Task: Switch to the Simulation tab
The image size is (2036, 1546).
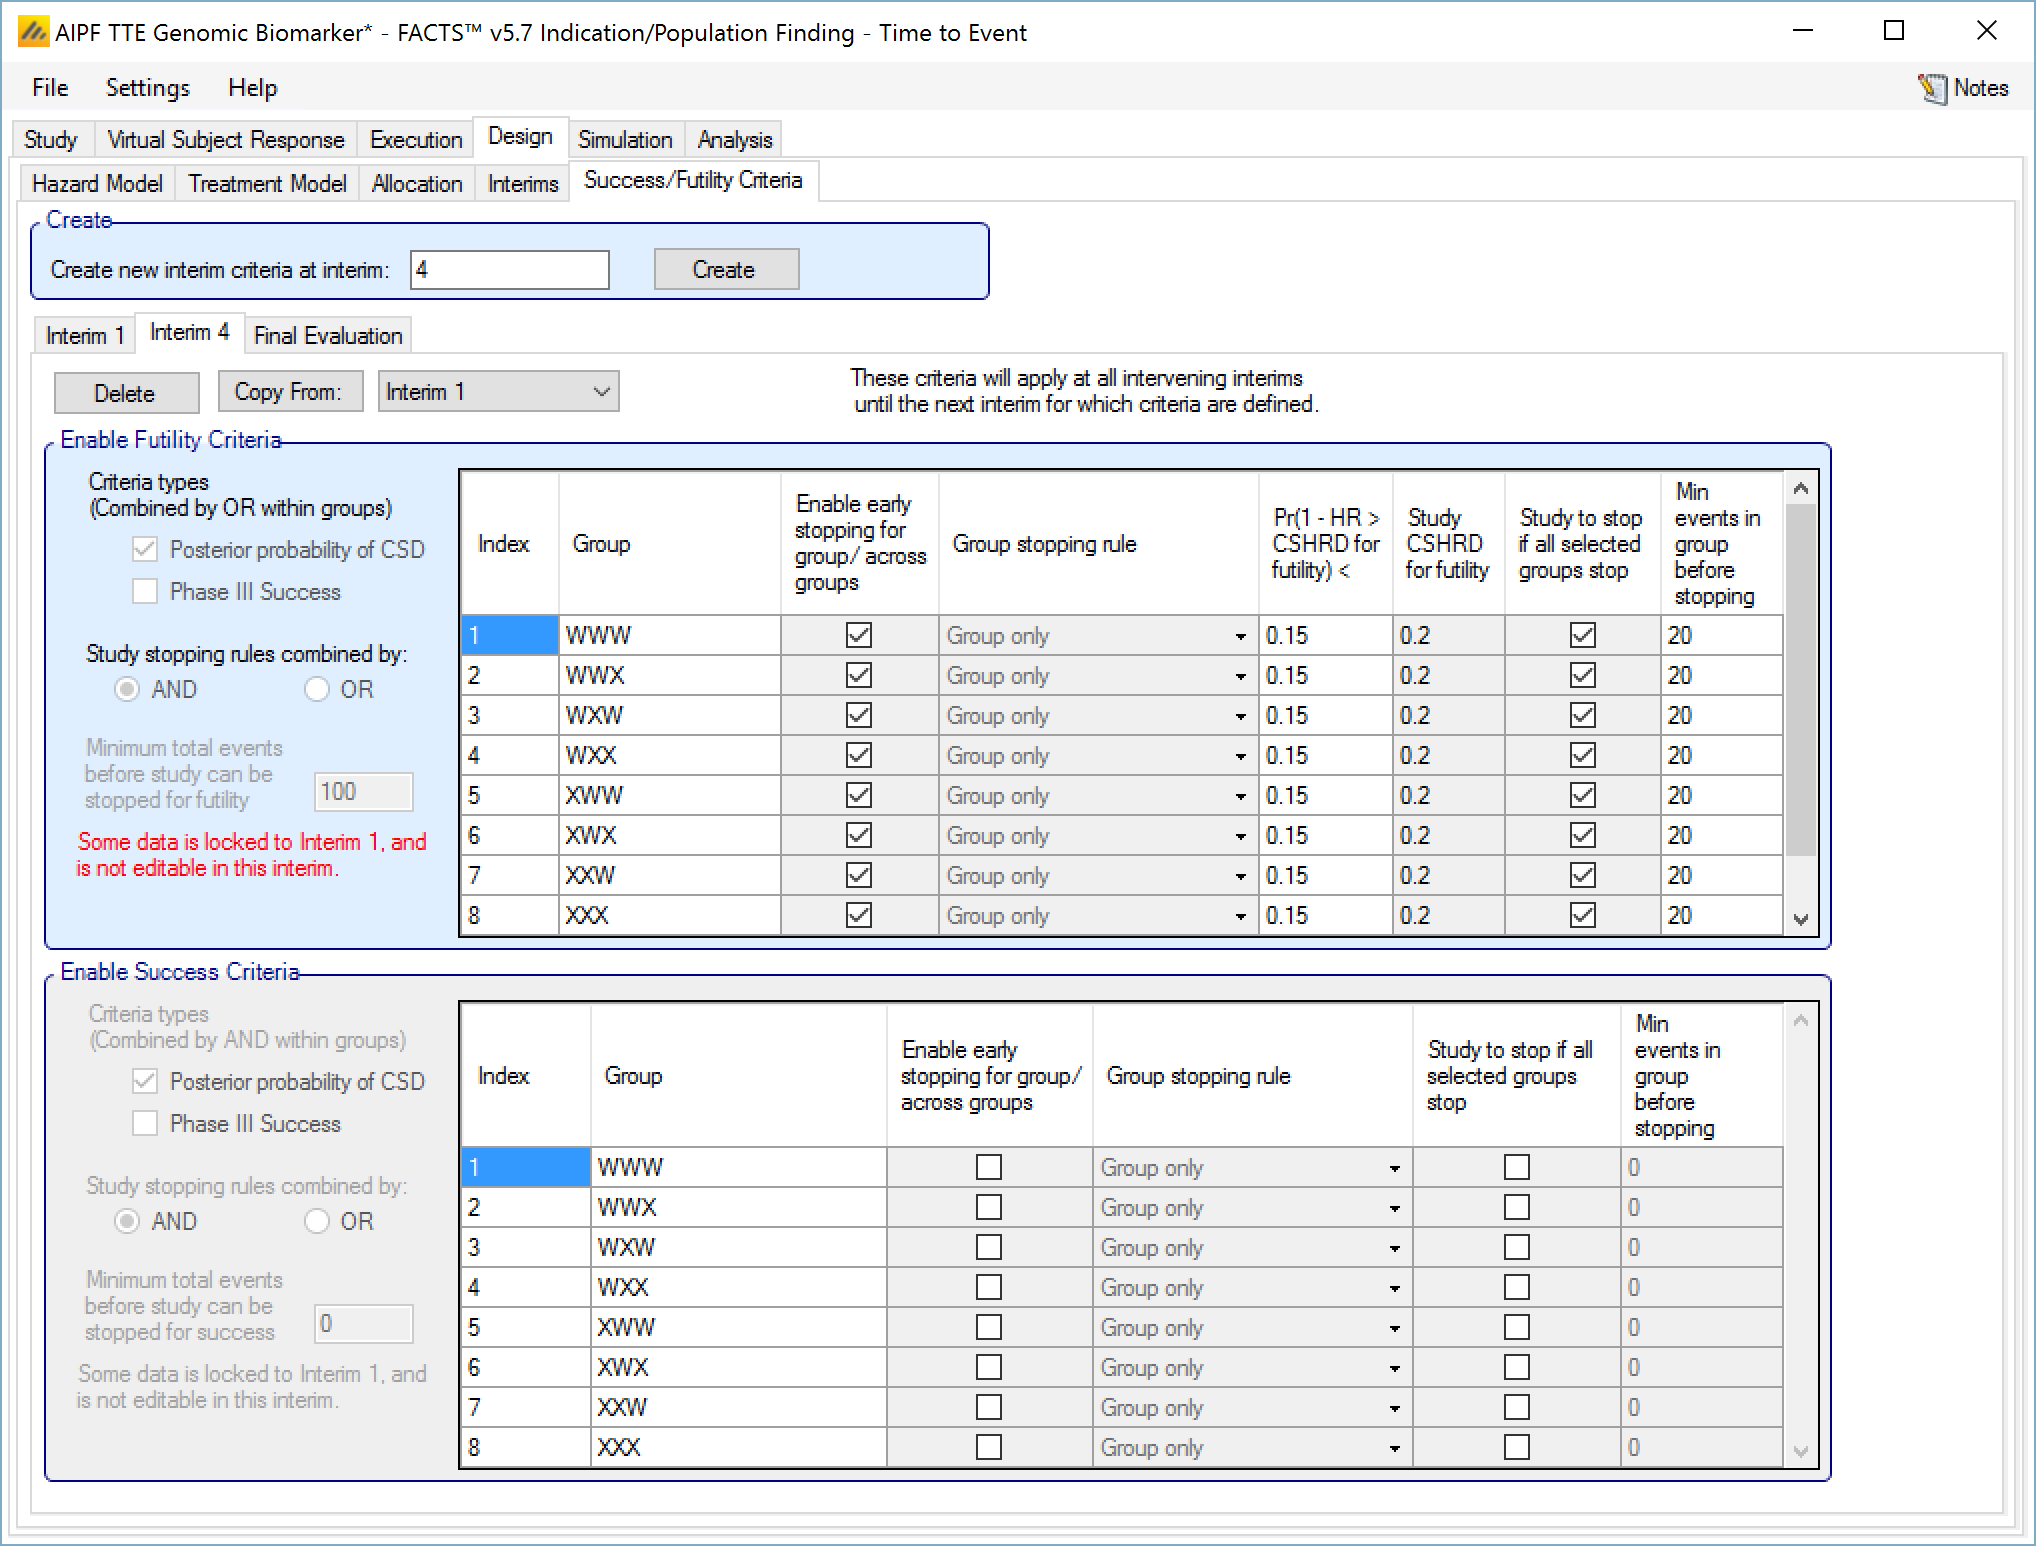Action: [624, 139]
